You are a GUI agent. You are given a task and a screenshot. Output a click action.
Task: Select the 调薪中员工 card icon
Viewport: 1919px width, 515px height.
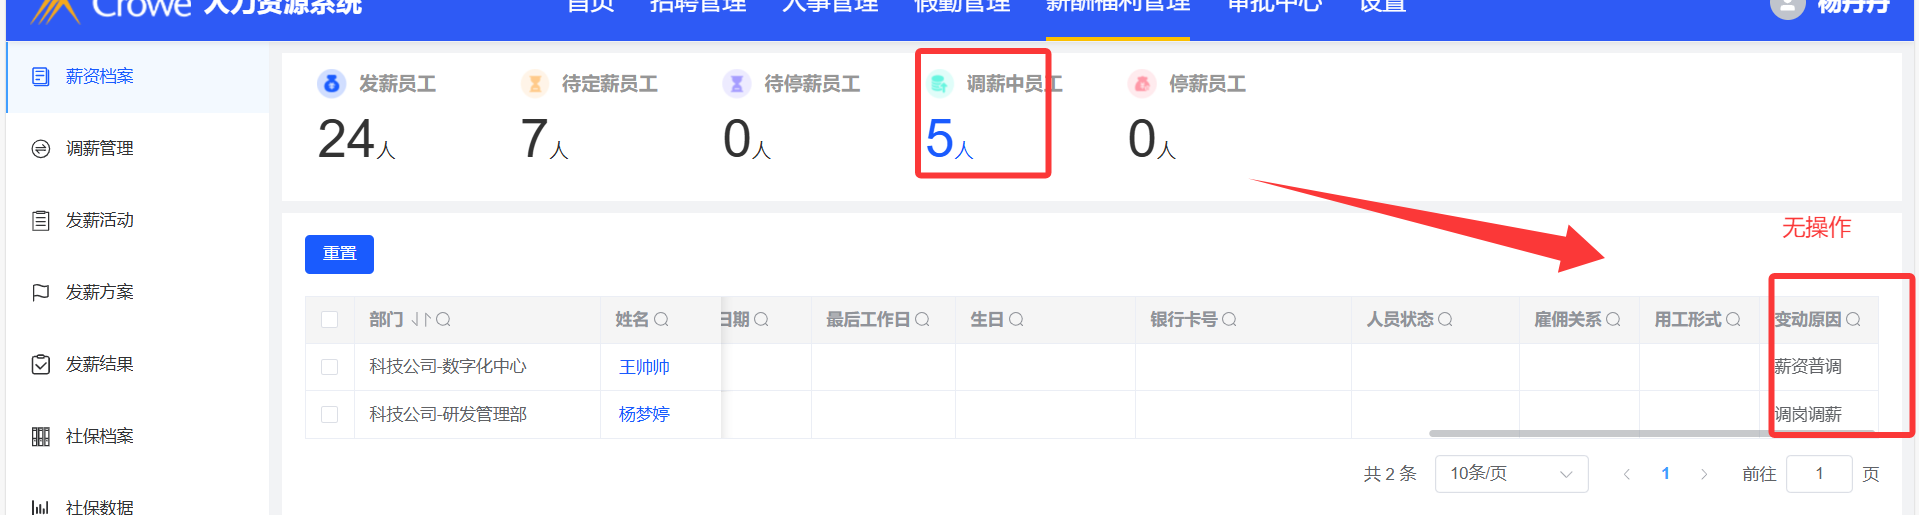tap(939, 84)
